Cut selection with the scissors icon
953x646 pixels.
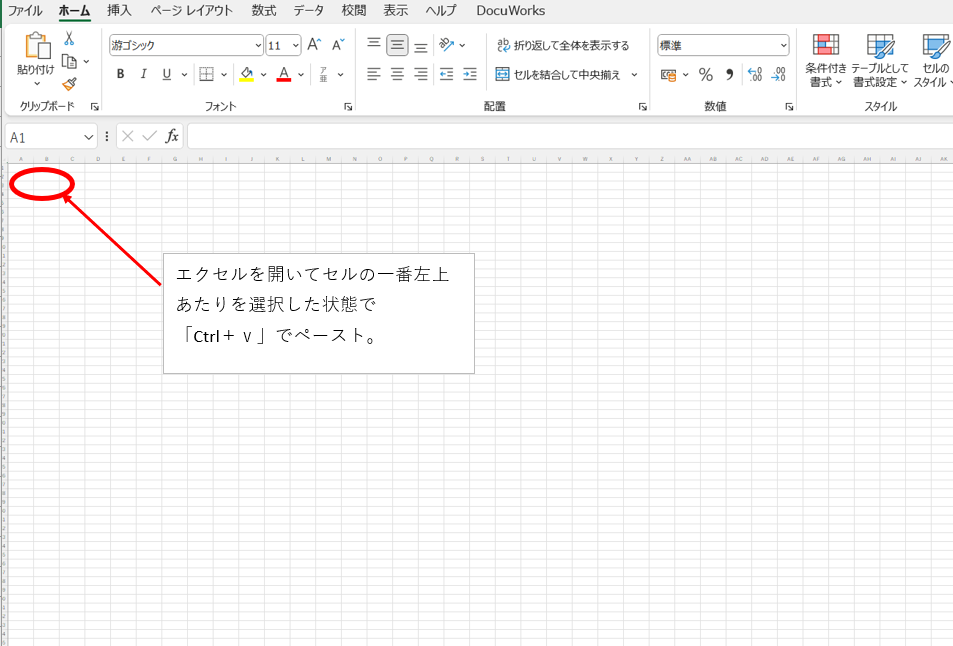(x=69, y=38)
